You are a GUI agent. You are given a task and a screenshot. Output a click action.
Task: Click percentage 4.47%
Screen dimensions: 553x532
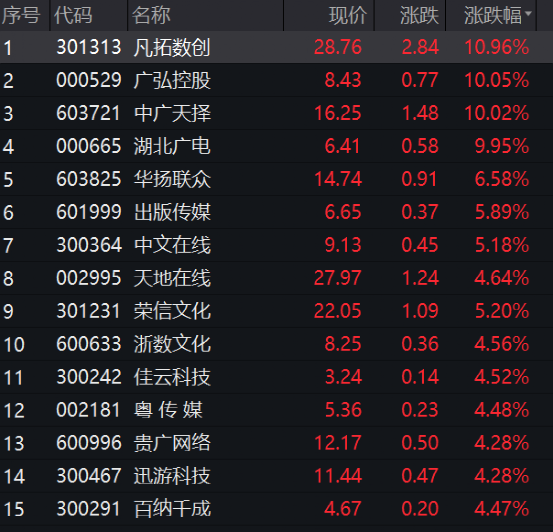tap(502, 509)
